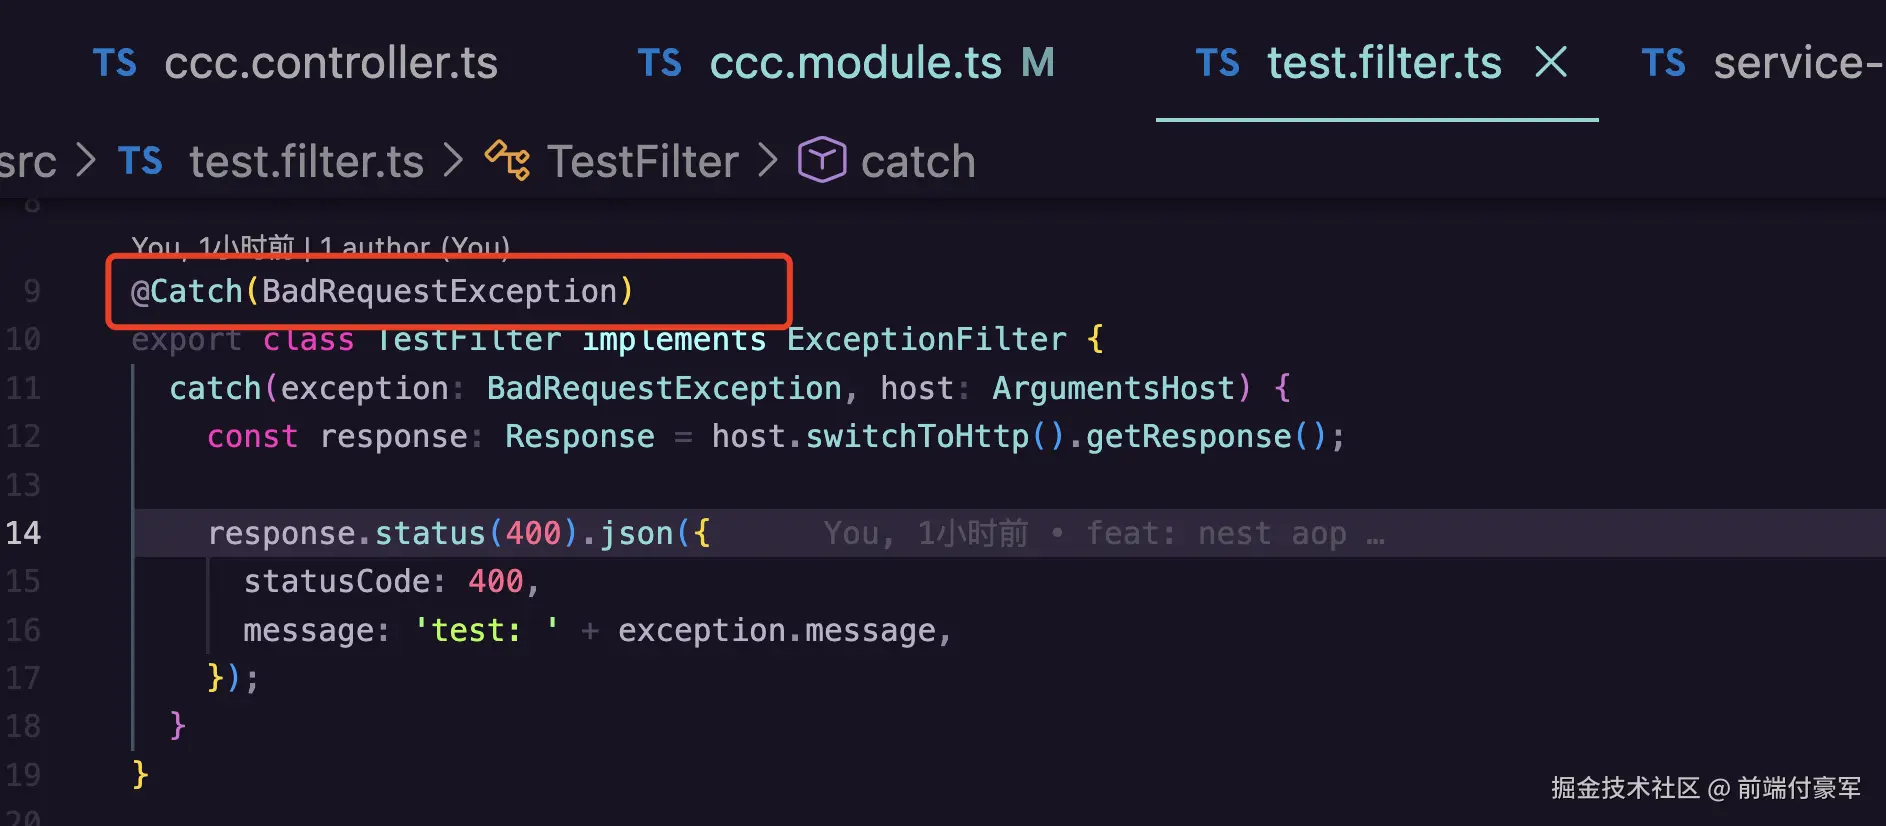Select src in the breadcrumb path
The height and width of the screenshot is (826, 1886).
(x=28, y=161)
